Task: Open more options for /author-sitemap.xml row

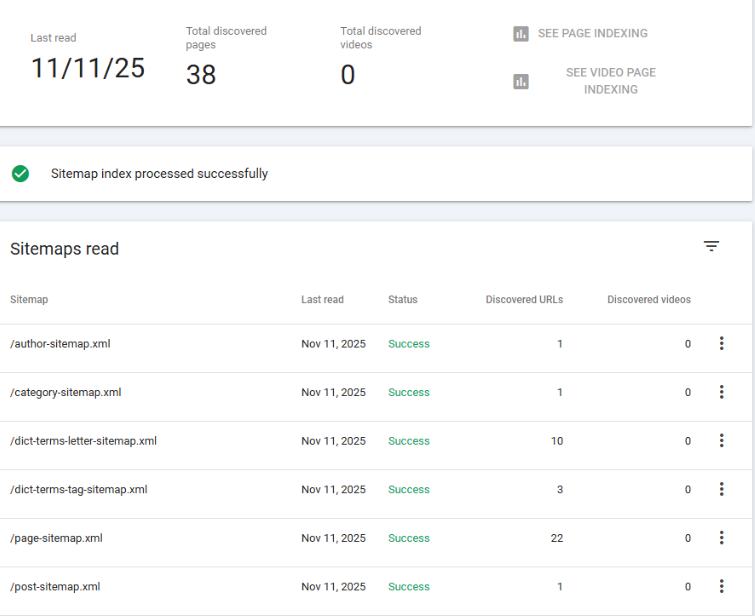Action: click(721, 344)
